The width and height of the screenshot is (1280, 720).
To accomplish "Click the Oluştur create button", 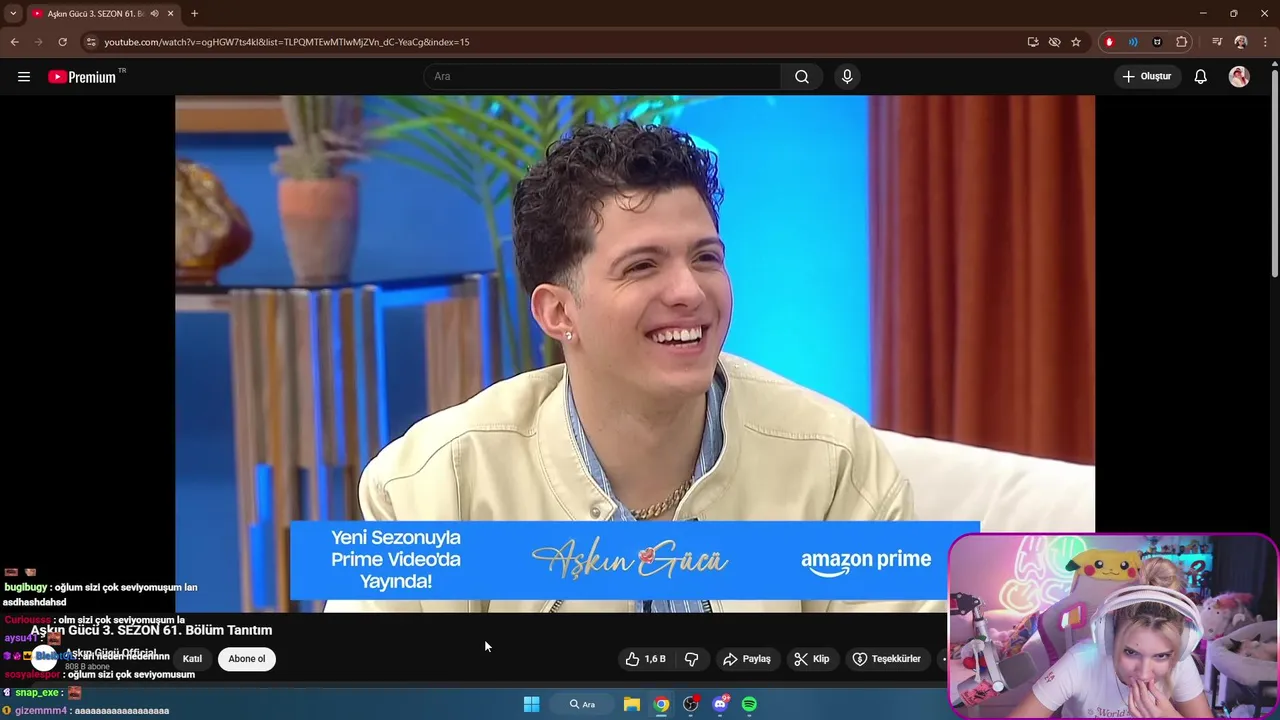I will click(x=1147, y=77).
